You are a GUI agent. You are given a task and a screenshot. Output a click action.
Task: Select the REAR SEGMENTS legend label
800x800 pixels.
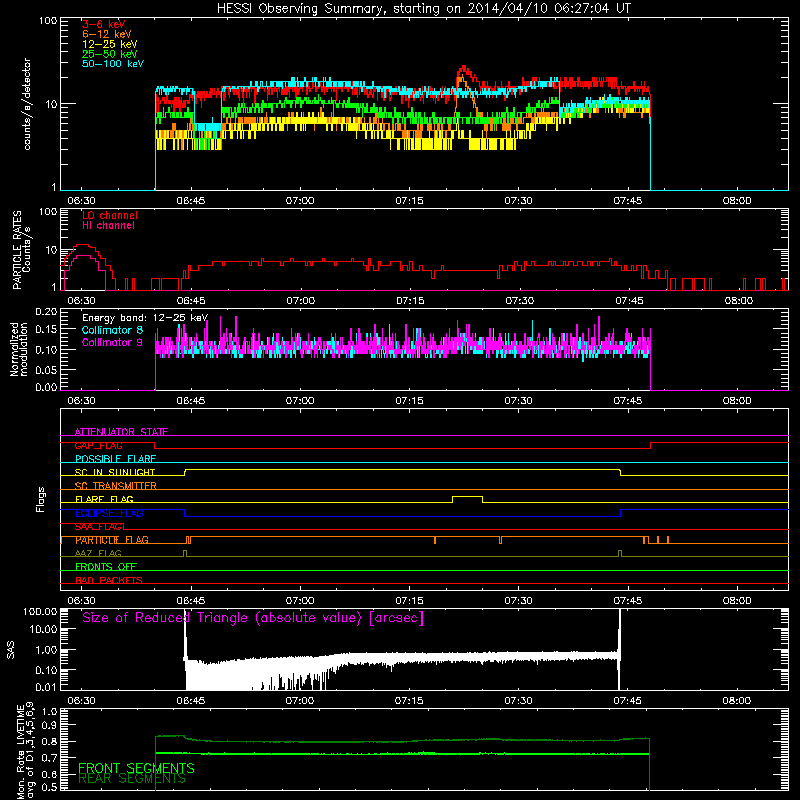[x=132, y=779]
